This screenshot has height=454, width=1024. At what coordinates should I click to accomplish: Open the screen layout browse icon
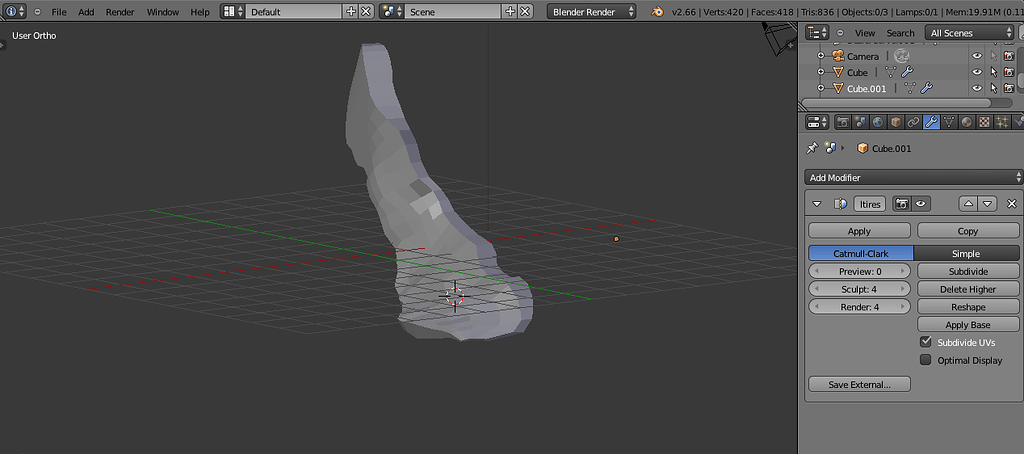pos(233,12)
